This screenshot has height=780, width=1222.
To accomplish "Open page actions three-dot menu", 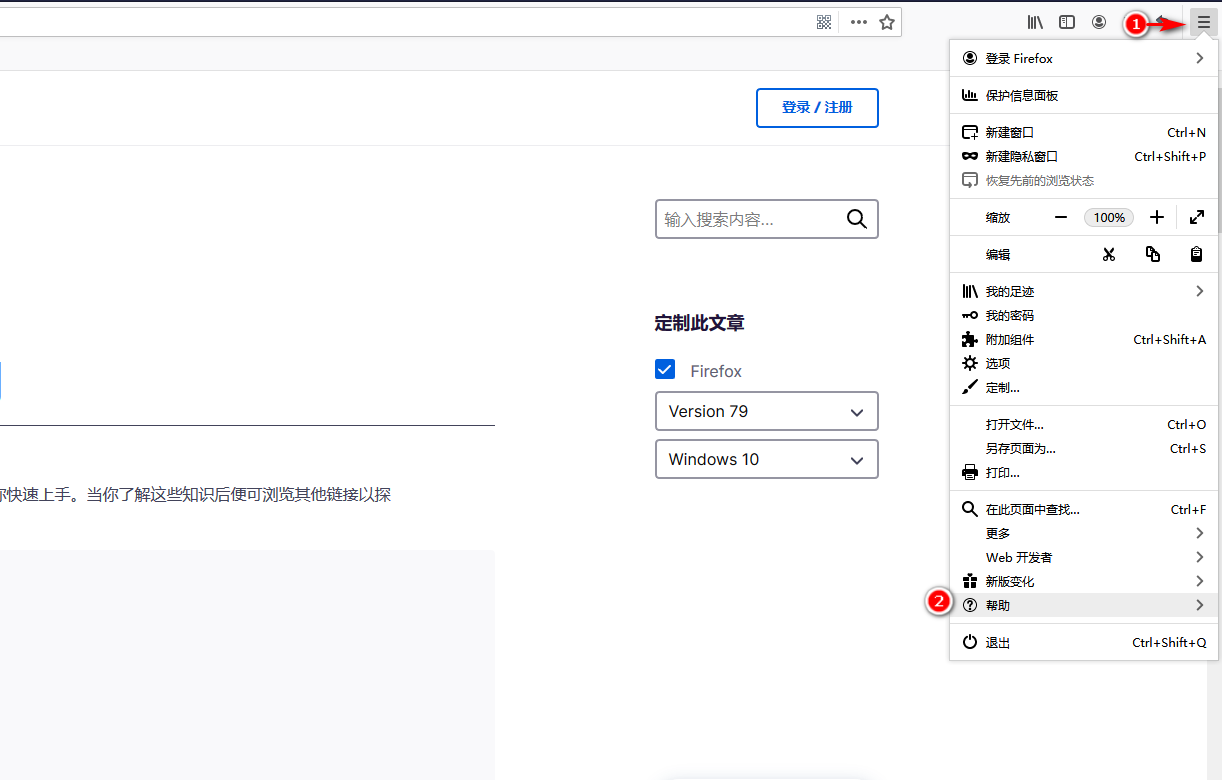I will 859,22.
